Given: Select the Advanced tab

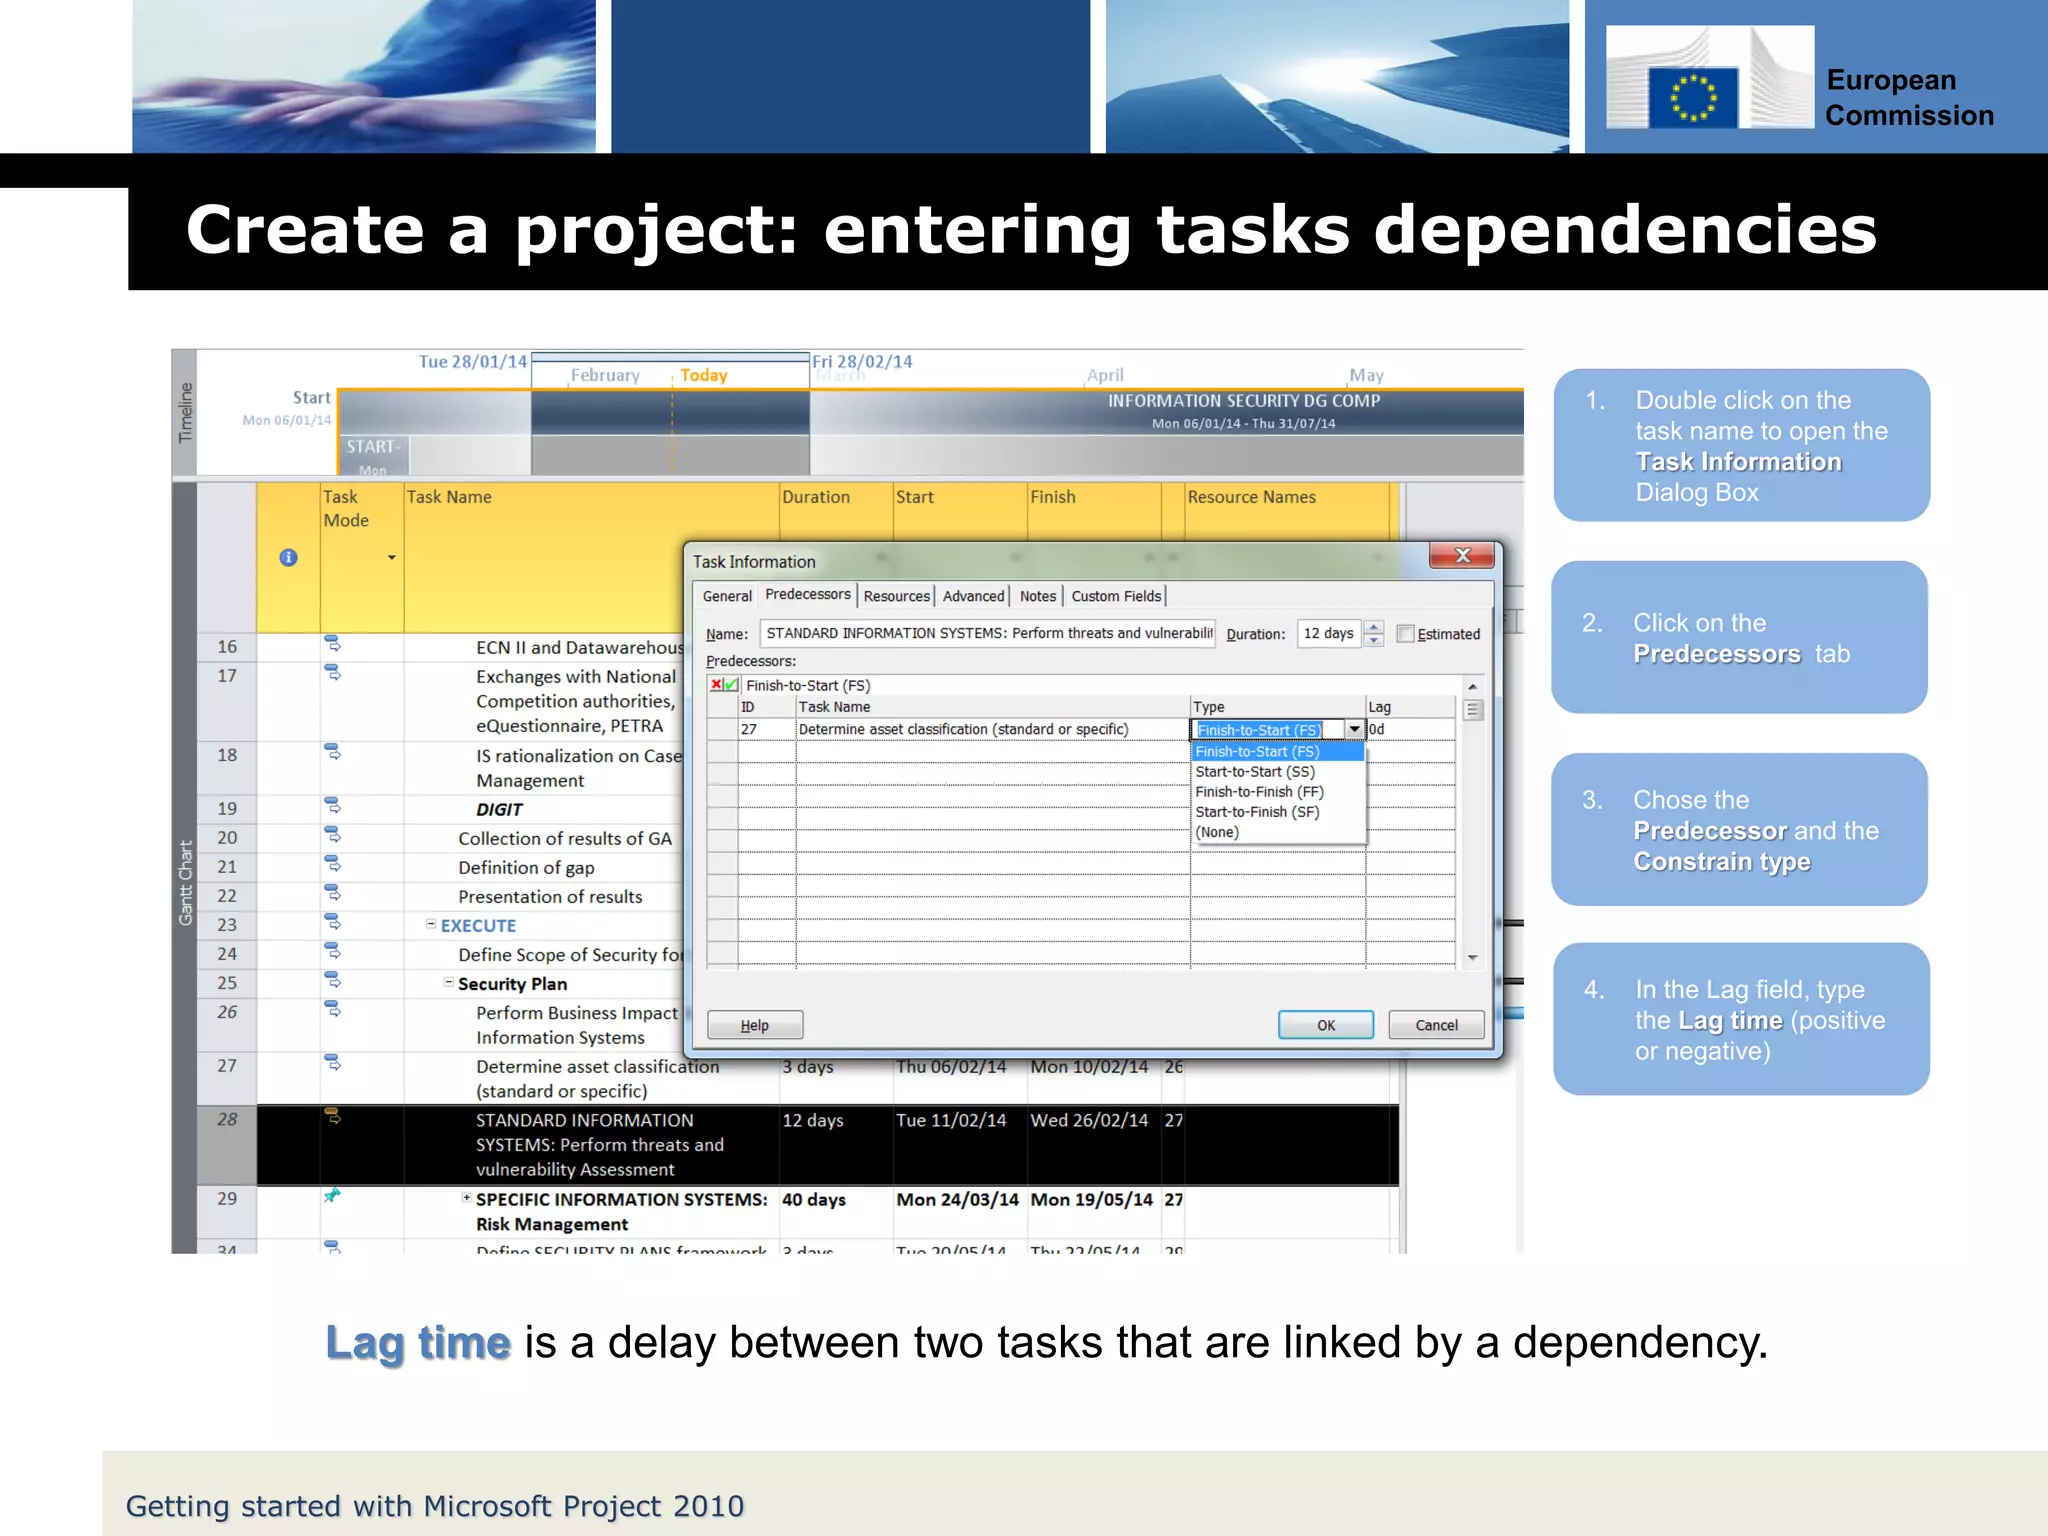Looking at the screenshot, I should coord(973,596).
